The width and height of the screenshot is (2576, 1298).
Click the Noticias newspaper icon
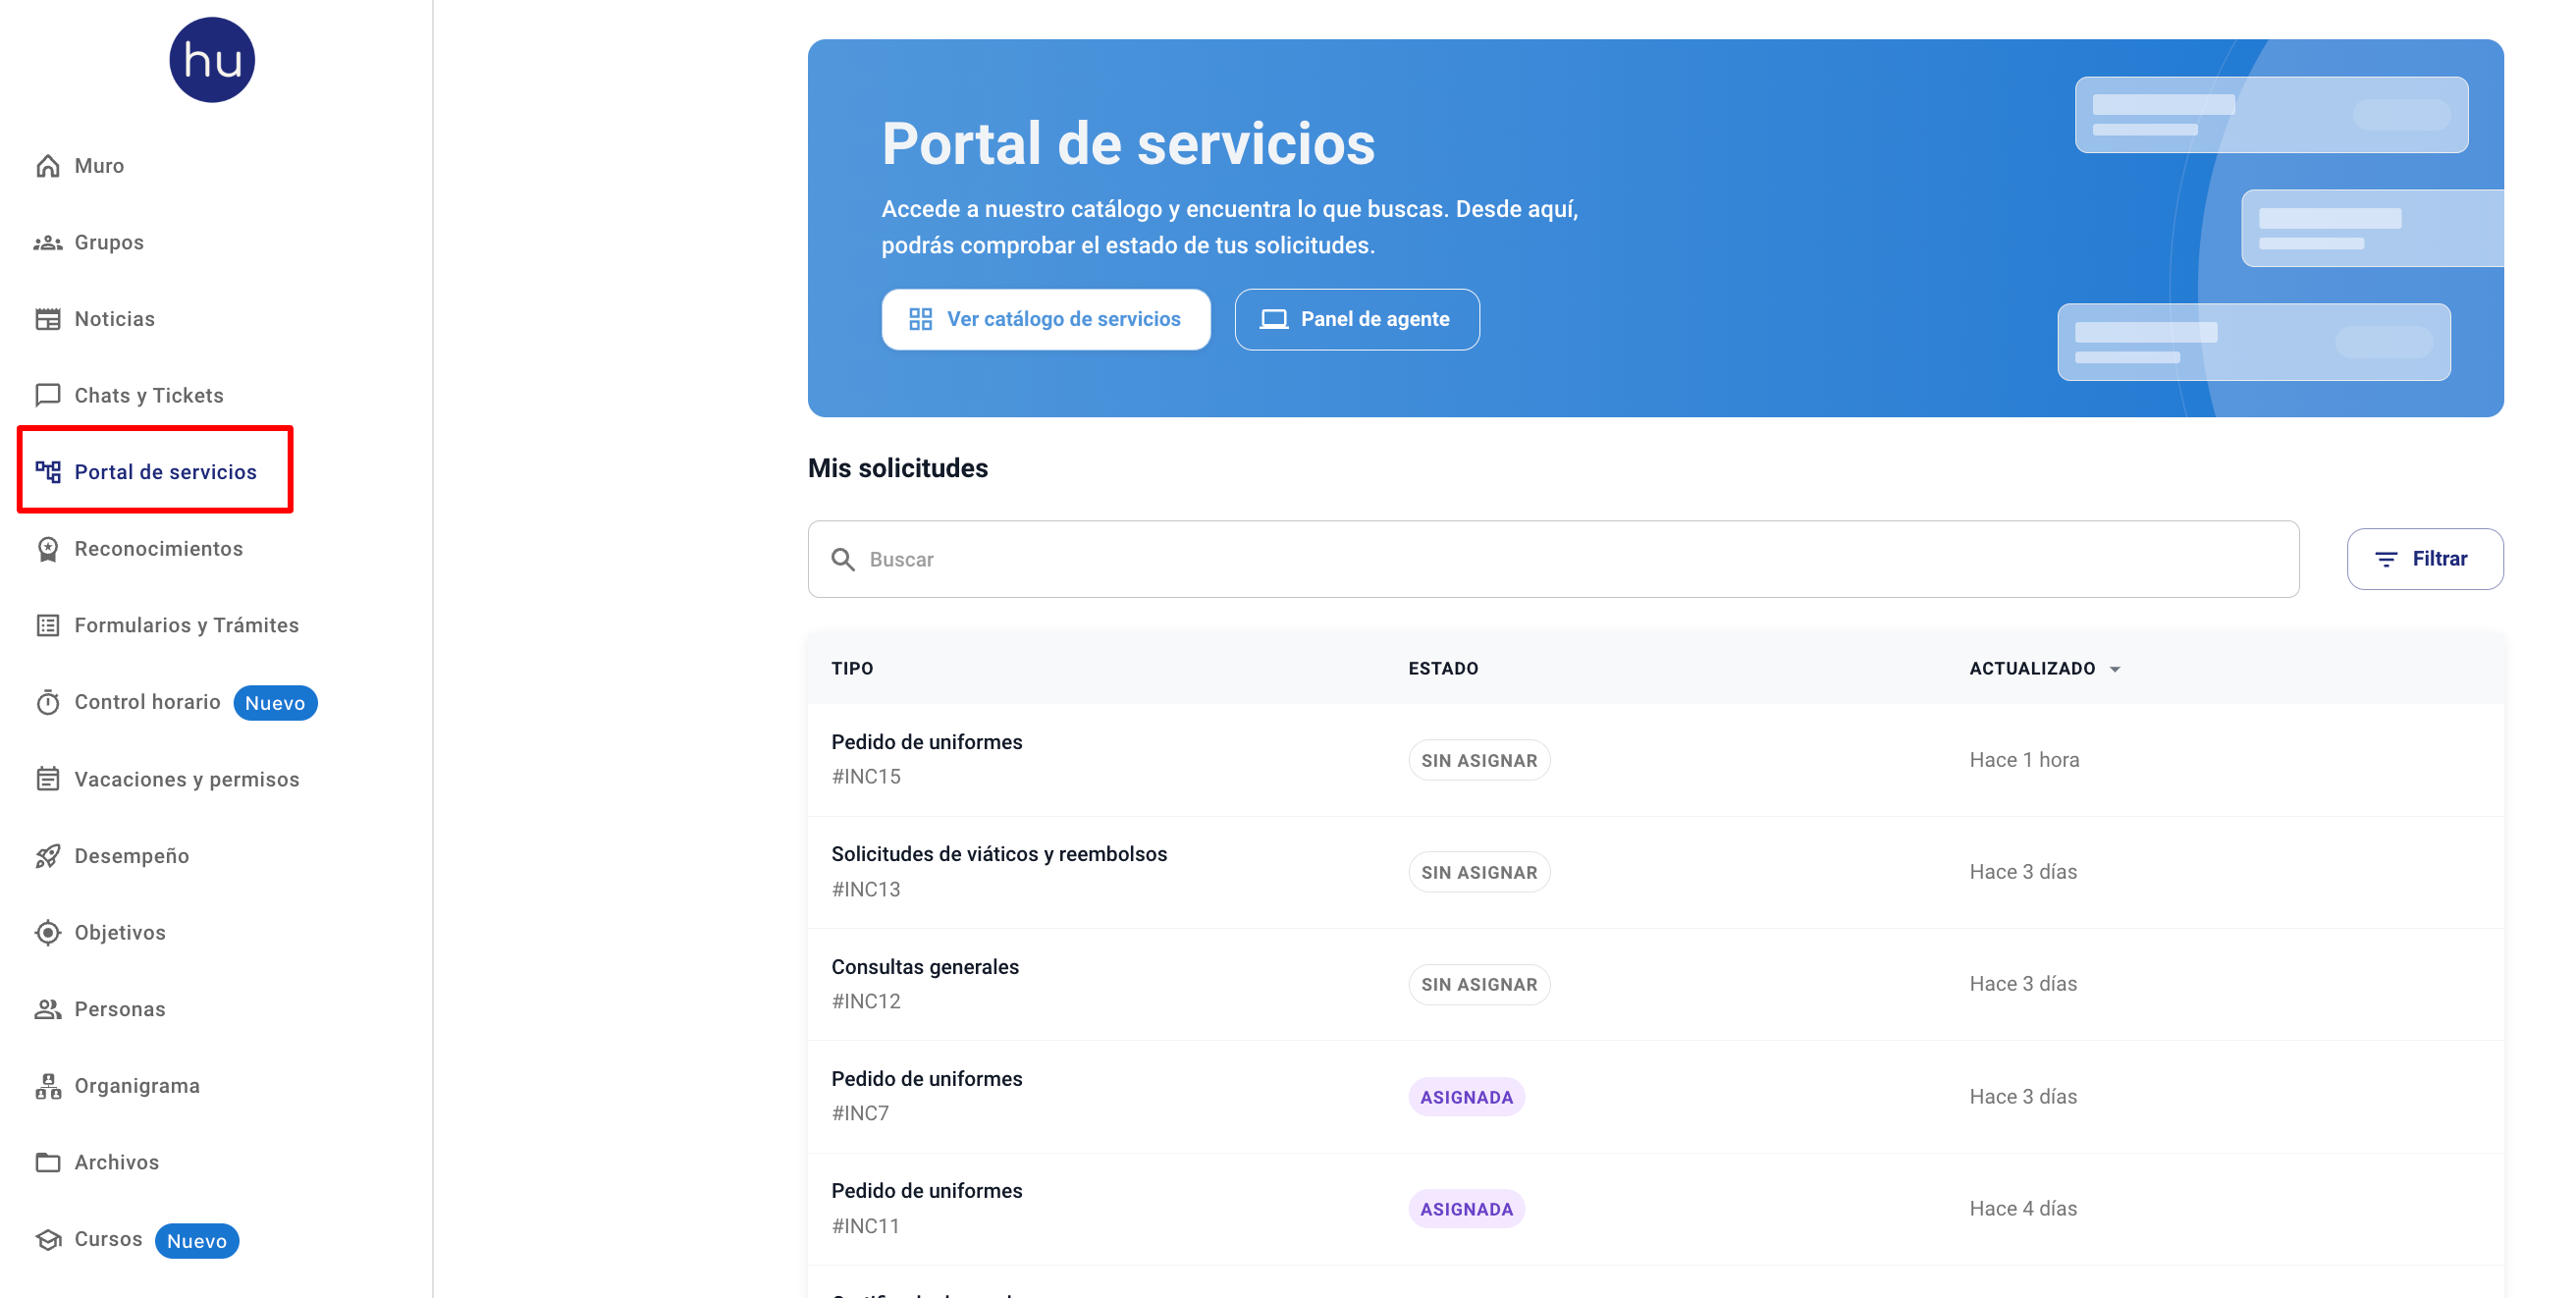pos(48,319)
